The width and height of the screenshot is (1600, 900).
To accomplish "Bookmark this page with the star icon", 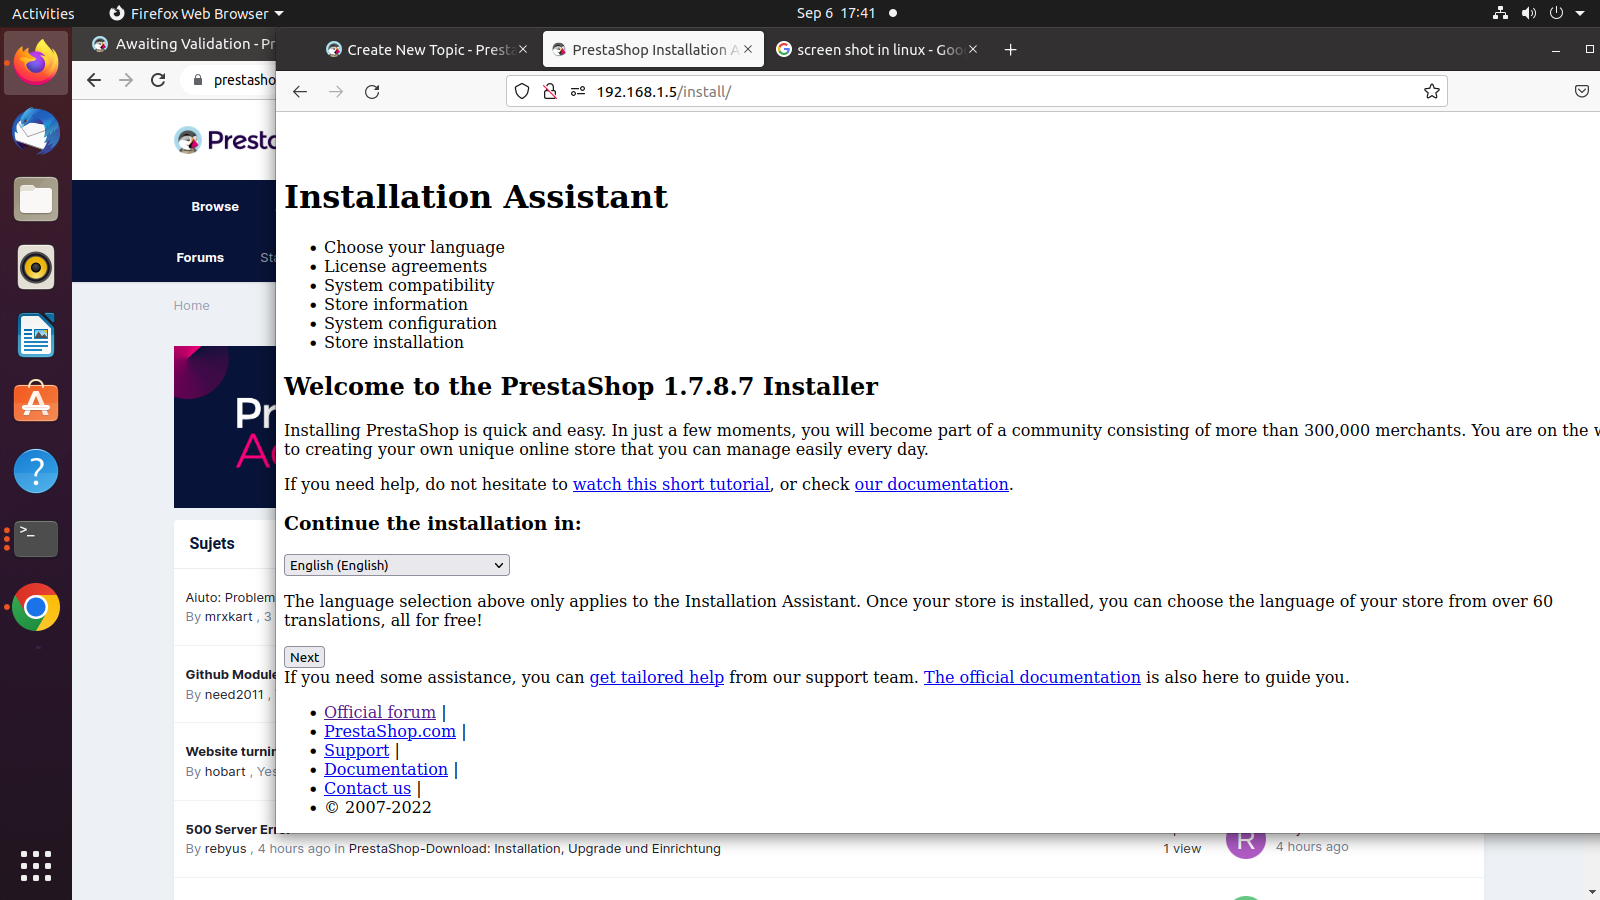I will [x=1432, y=92].
